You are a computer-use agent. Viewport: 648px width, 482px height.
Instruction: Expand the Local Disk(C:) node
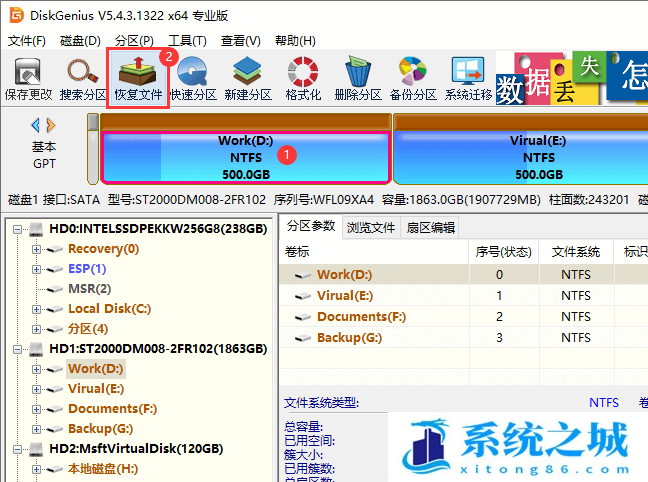pyautogui.click(x=36, y=309)
